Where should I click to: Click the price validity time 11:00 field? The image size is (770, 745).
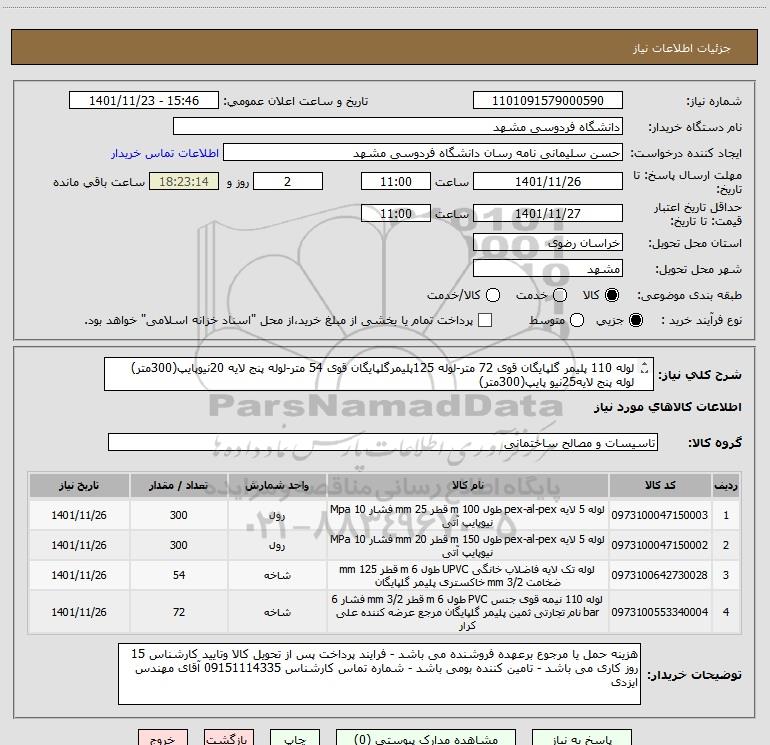pyautogui.click(x=396, y=213)
